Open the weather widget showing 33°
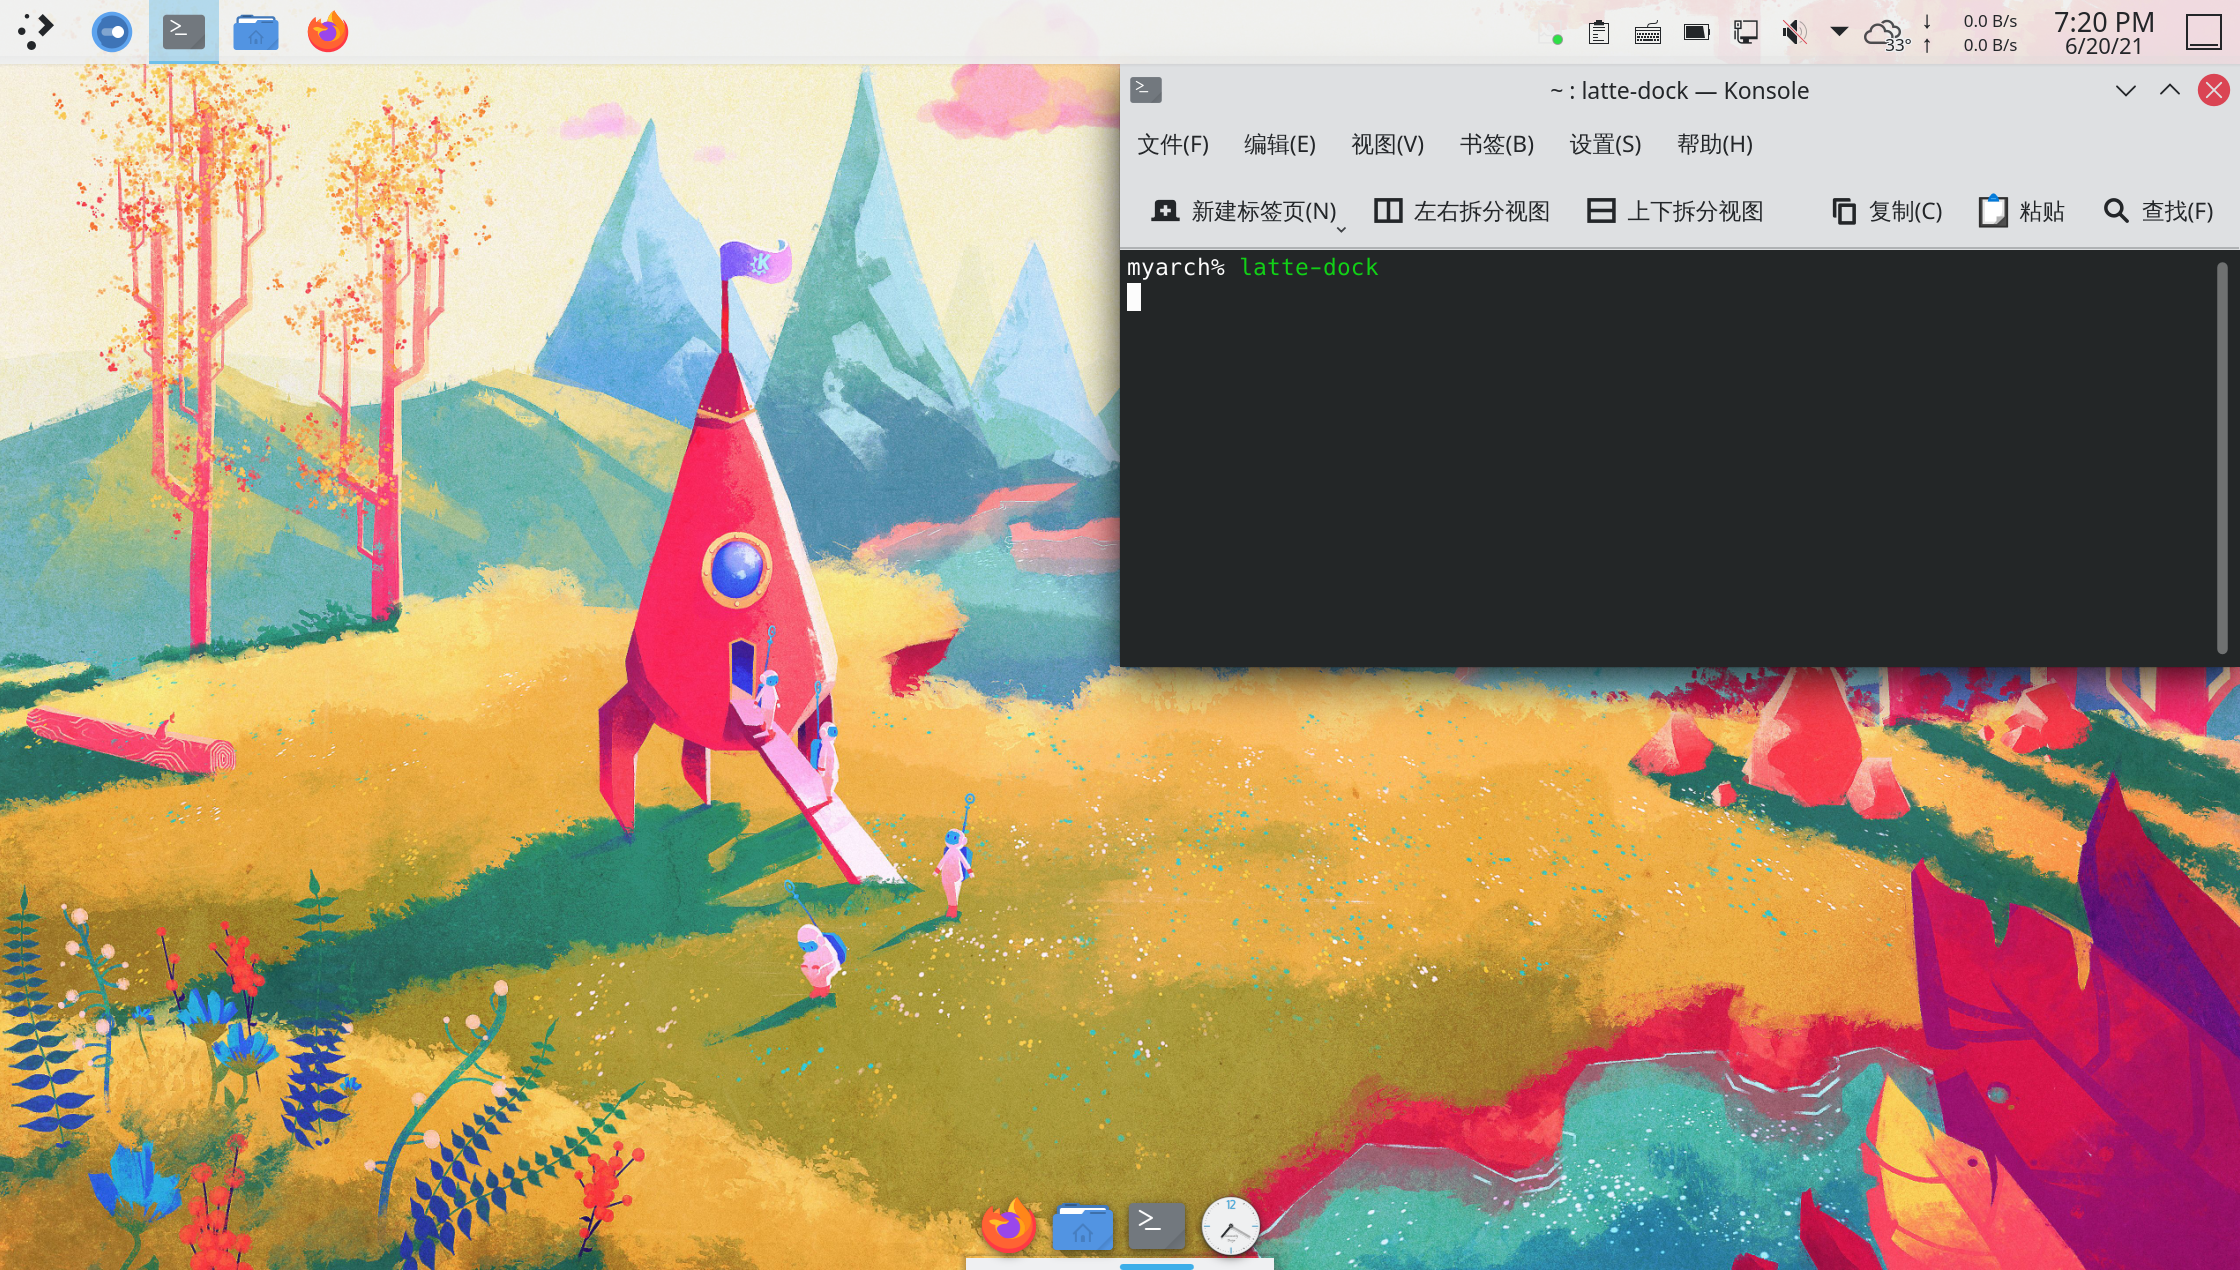The height and width of the screenshot is (1270, 2240). (x=1886, y=34)
